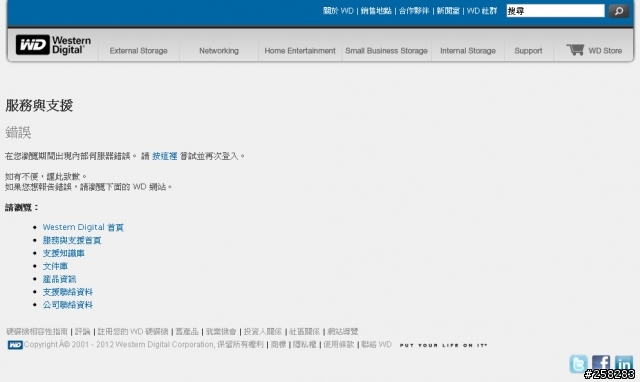Open the 支援知識庫 link
Viewport: 640px width, 382px height.
point(64,253)
